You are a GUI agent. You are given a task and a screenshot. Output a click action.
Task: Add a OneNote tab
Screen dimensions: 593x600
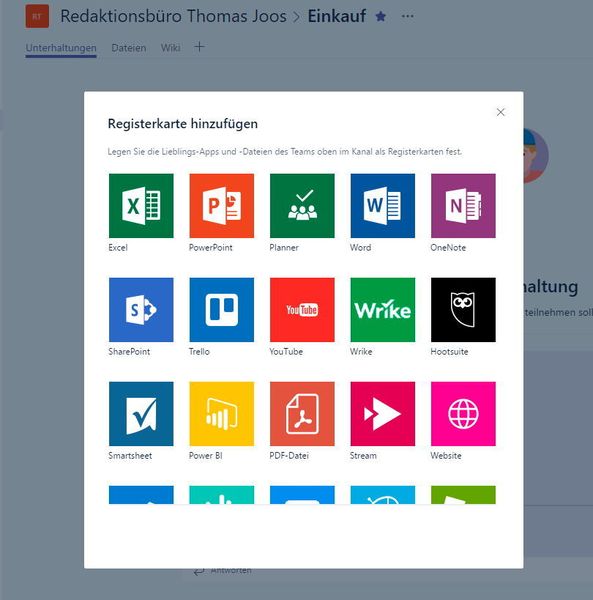pos(463,205)
